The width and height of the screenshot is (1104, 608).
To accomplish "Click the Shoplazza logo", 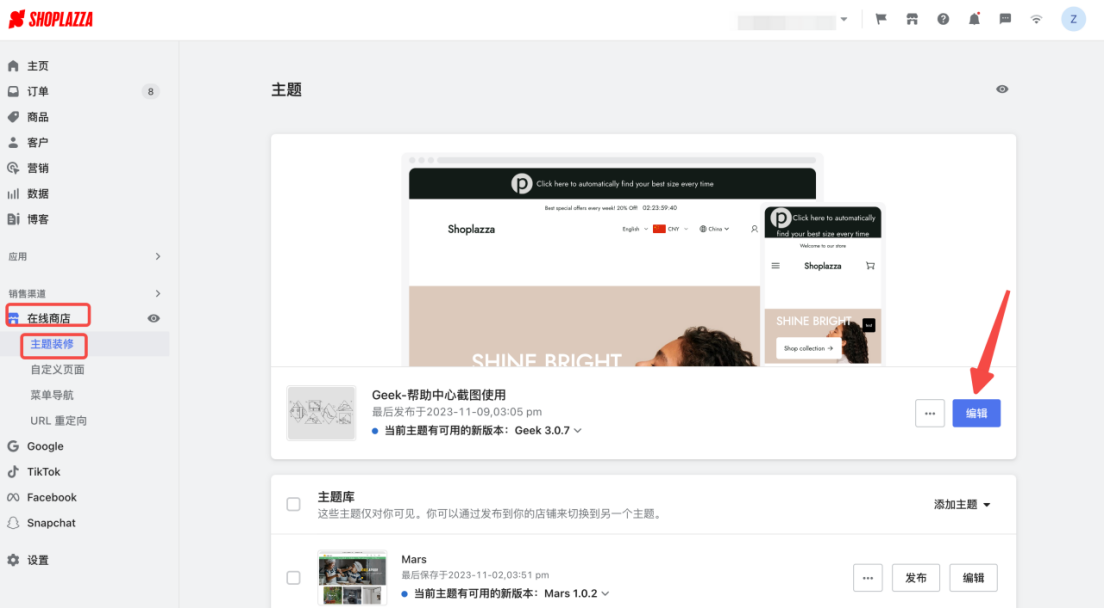I will (51, 19).
